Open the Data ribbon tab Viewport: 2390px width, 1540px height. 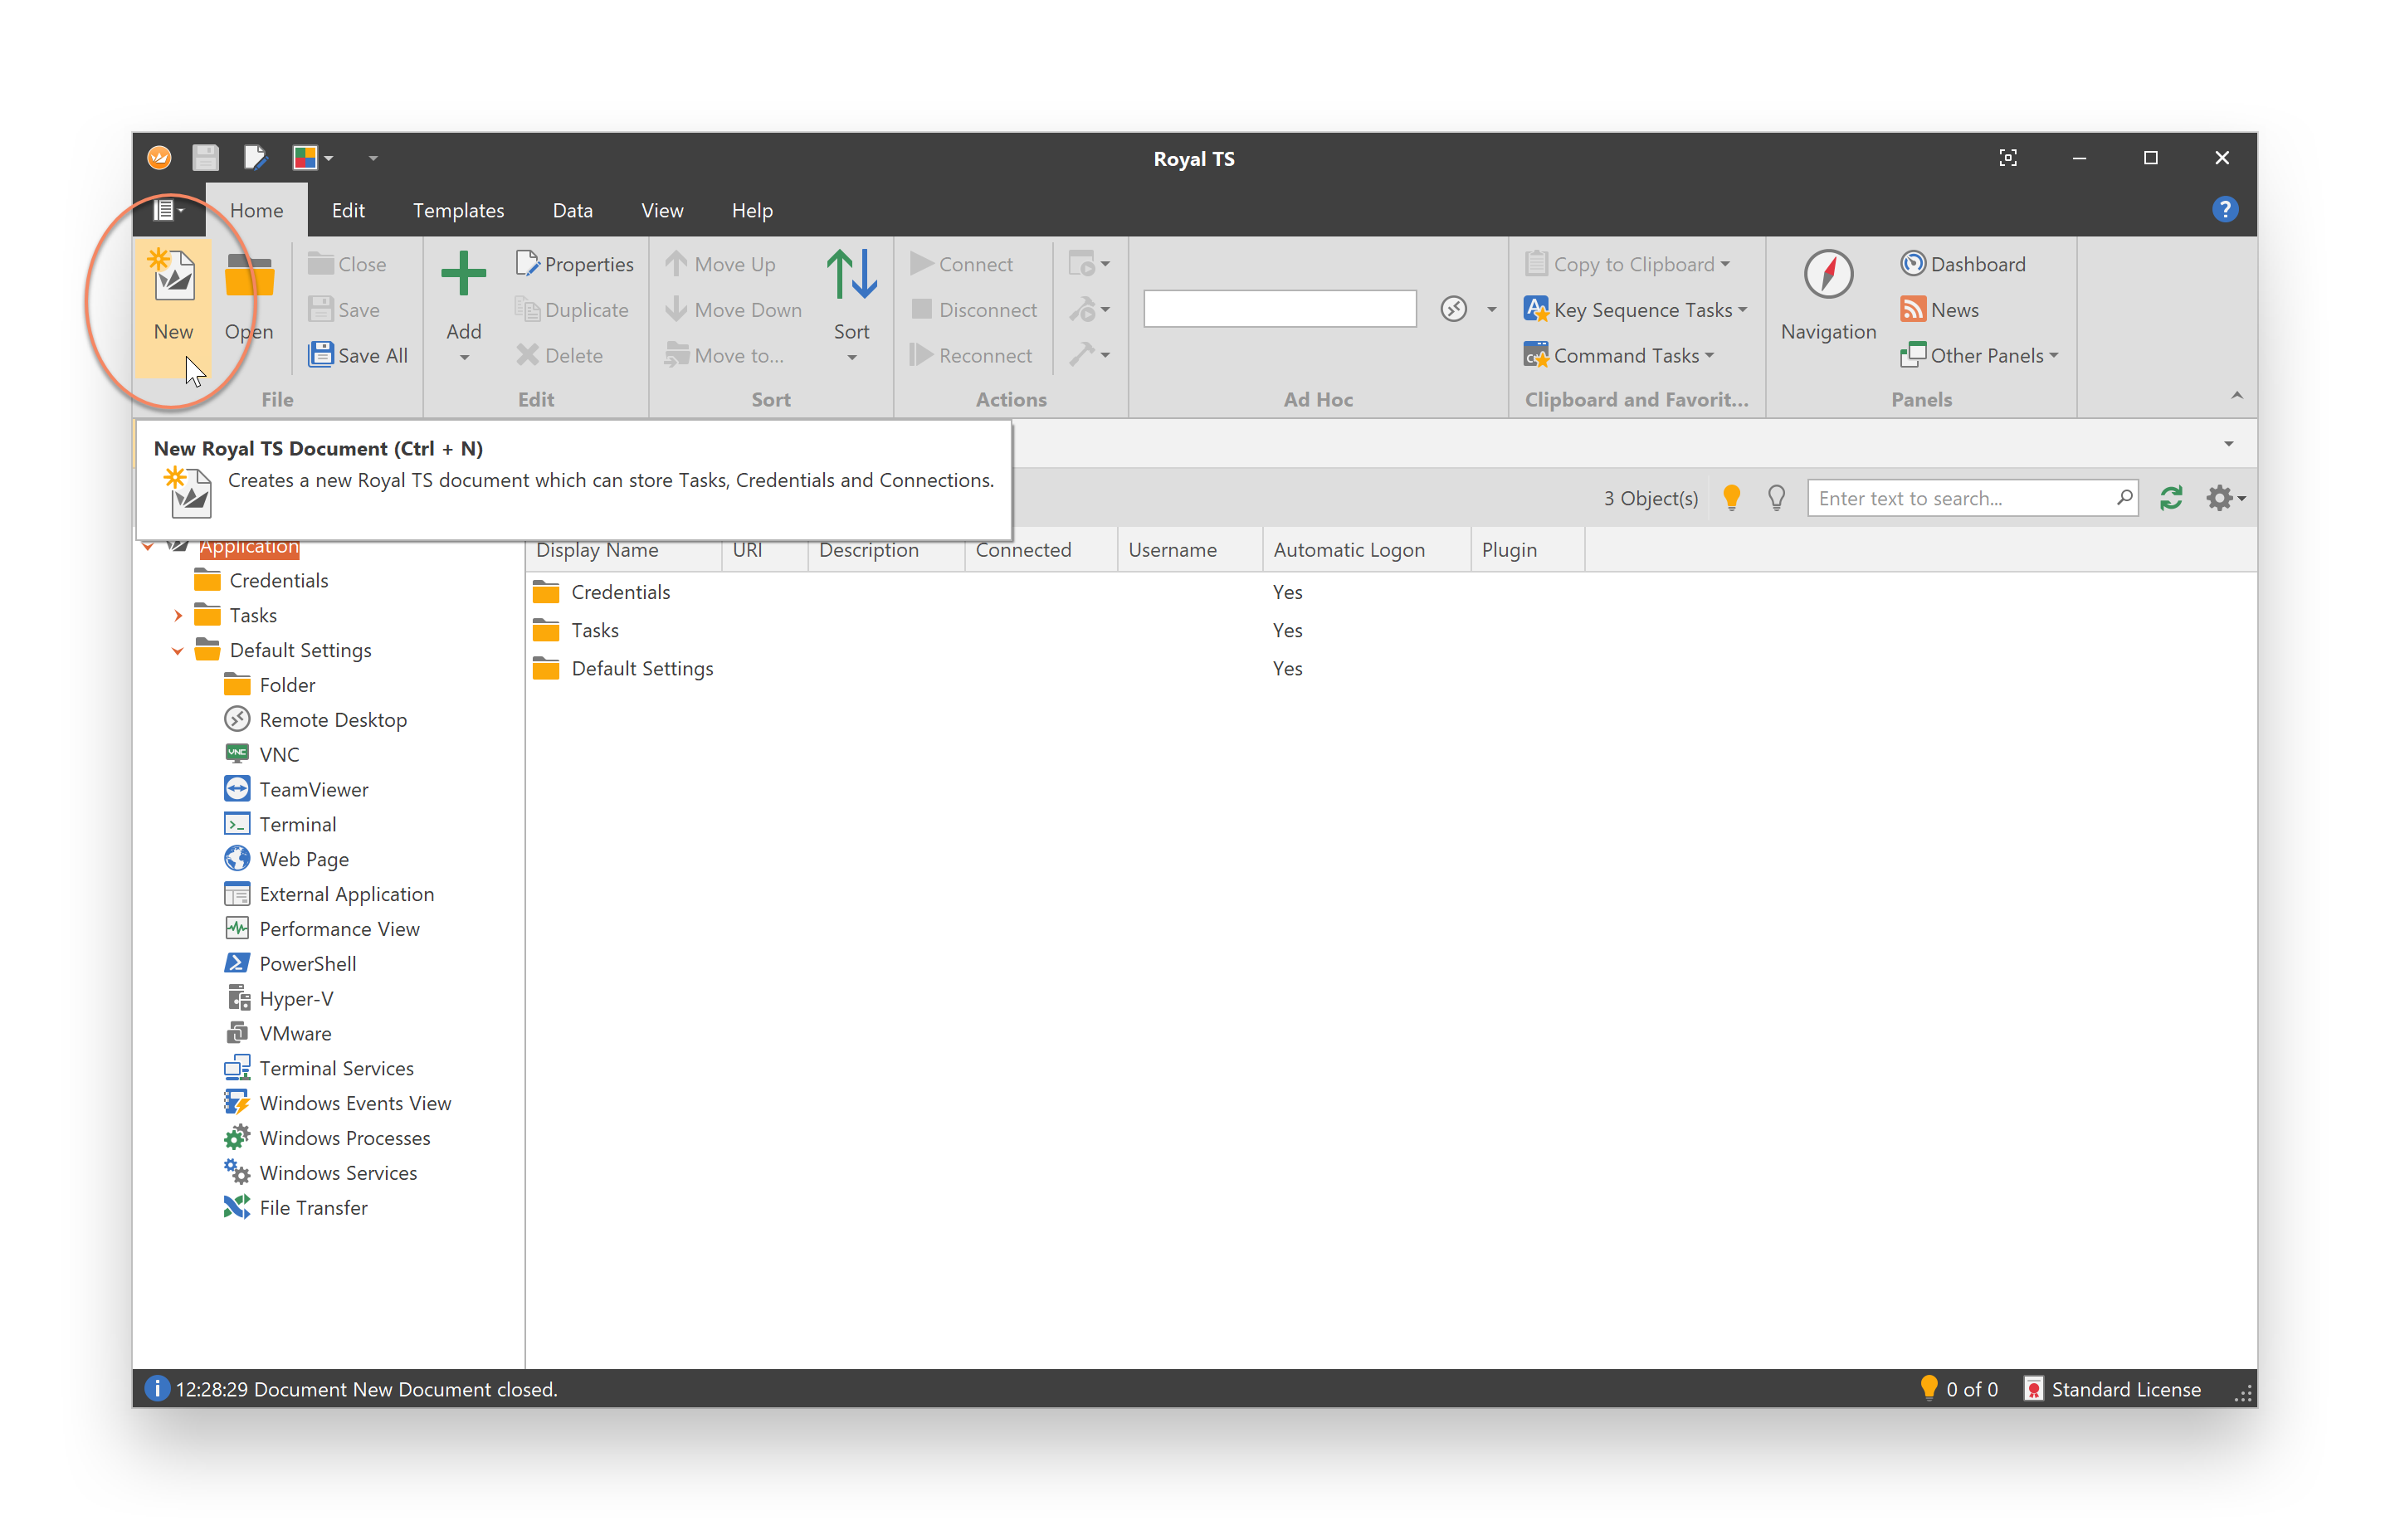[x=572, y=210]
